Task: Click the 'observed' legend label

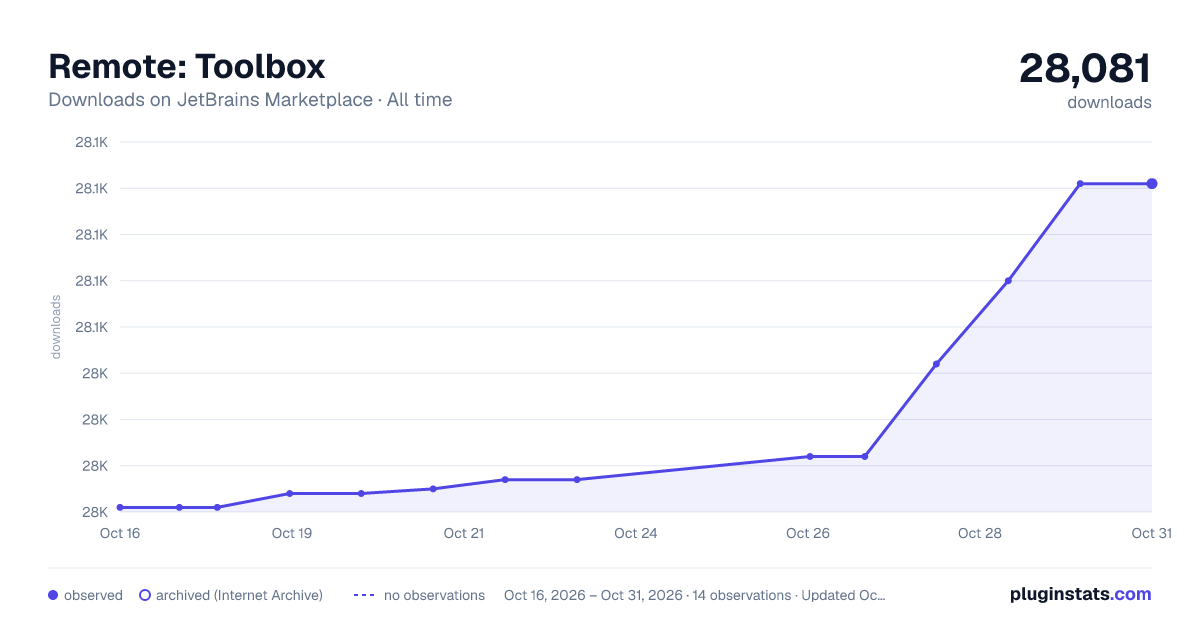Action: click(x=93, y=595)
